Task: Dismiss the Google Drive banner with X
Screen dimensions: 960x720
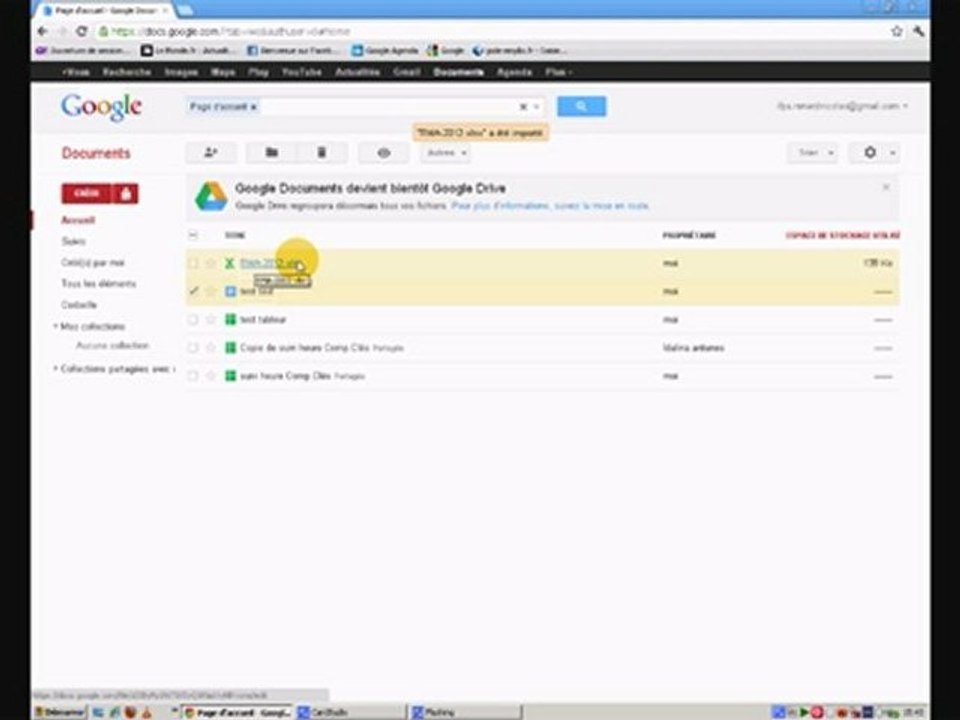Action: pyautogui.click(x=885, y=187)
